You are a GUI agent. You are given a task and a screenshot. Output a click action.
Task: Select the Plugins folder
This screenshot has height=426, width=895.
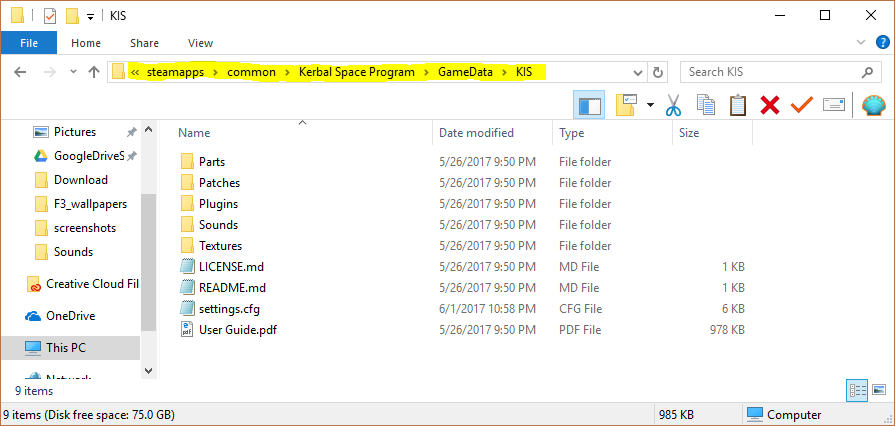[218, 204]
